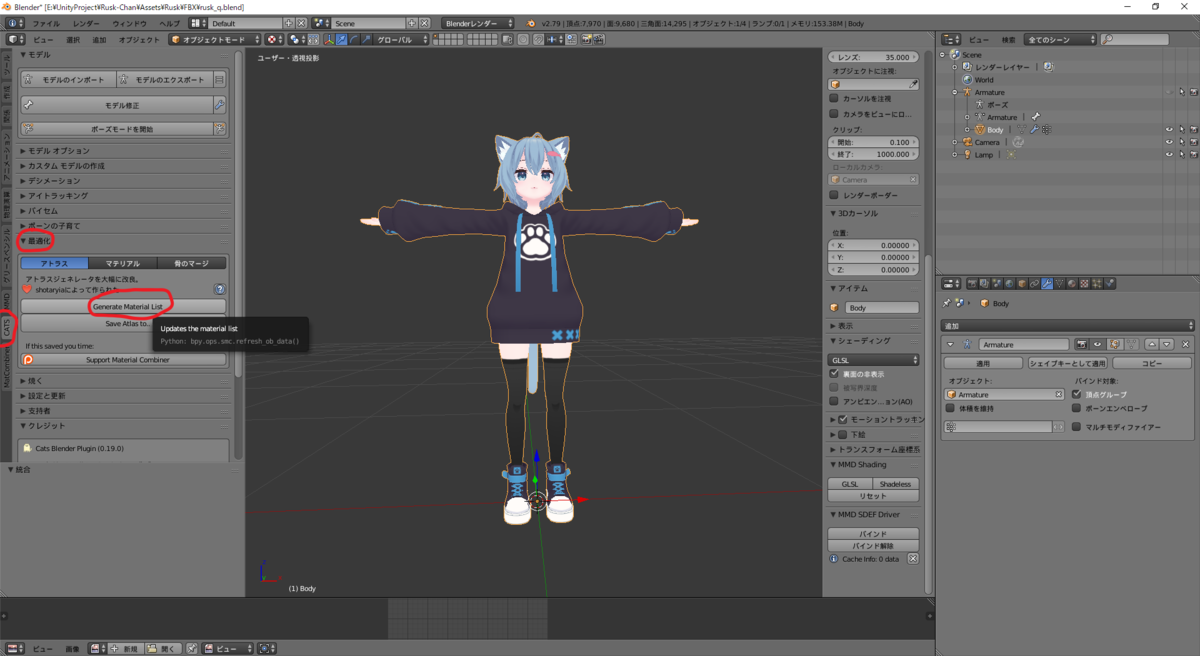Click the Camera object icon in outliner

click(x=966, y=142)
